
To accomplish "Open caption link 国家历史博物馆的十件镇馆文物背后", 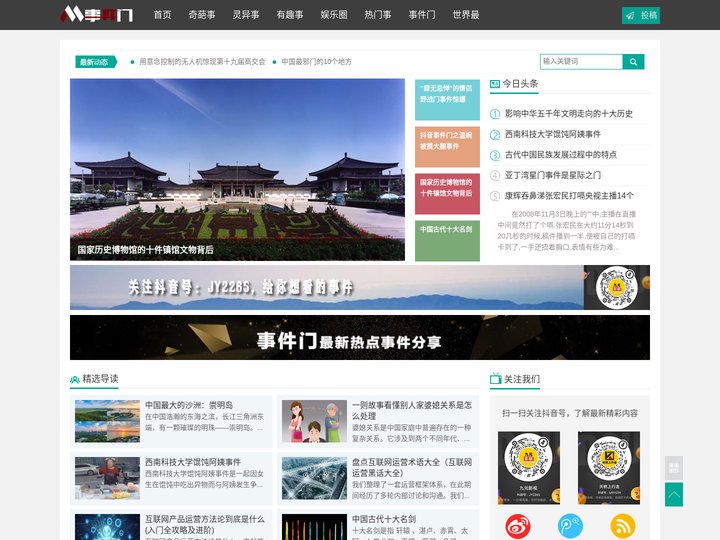I will 146,250.
